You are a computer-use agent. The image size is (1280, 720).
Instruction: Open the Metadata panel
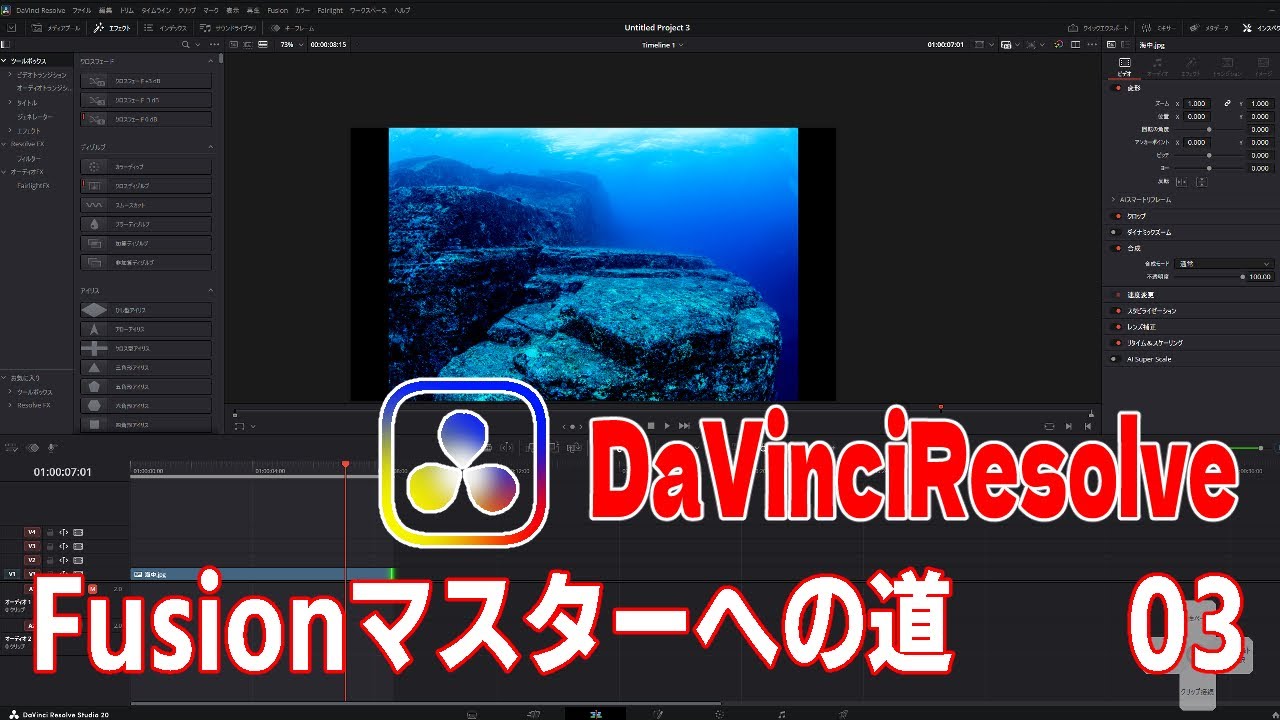click(x=1211, y=28)
